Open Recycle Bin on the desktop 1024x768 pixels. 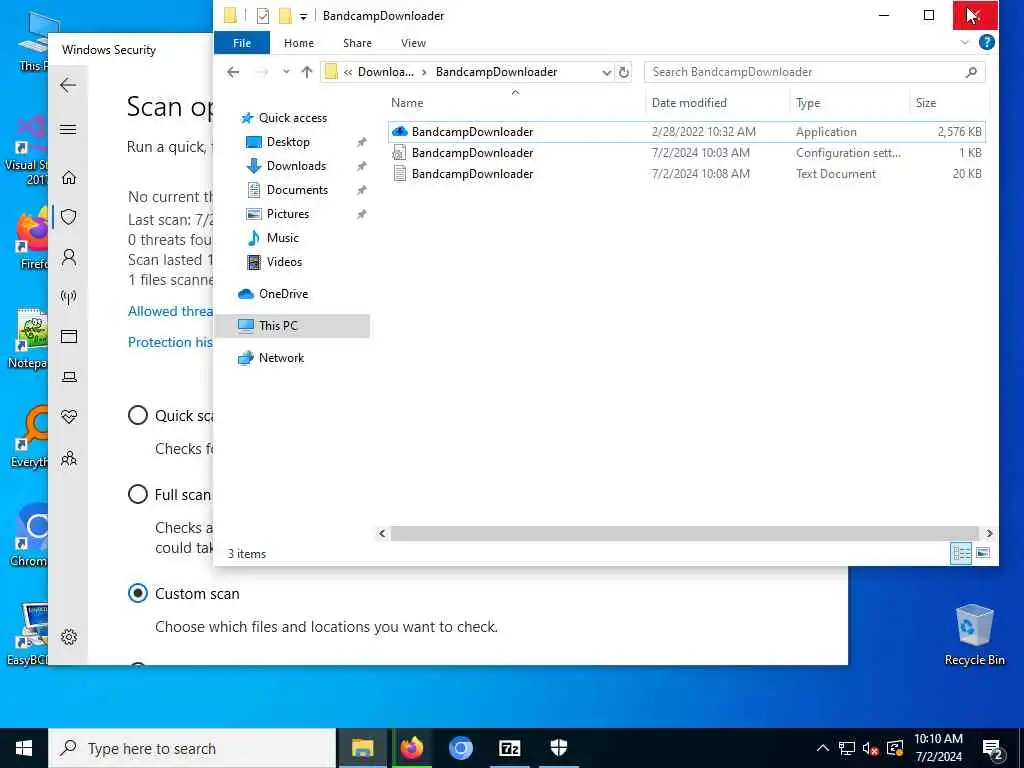[x=974, y=635]
